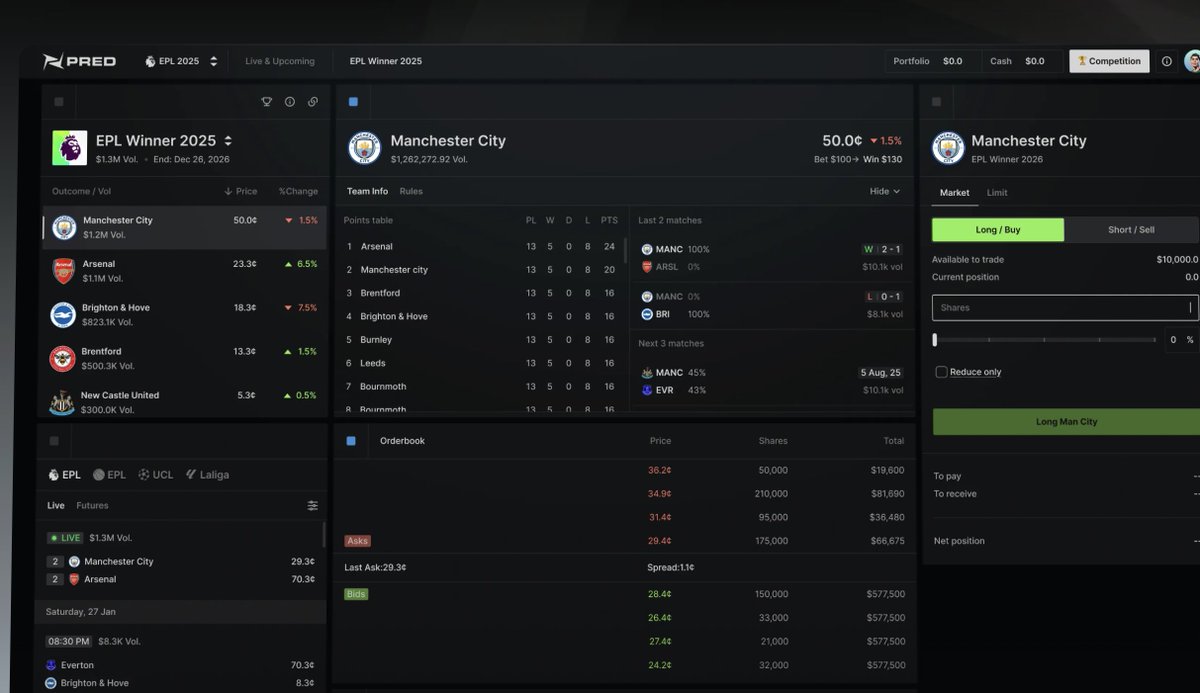Switch to Futures tab
The height and width of the screenshot is (693, 1200).
[92, 506]
